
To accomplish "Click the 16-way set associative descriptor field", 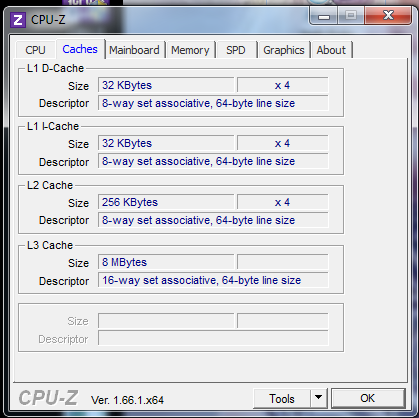I will 213,280.
